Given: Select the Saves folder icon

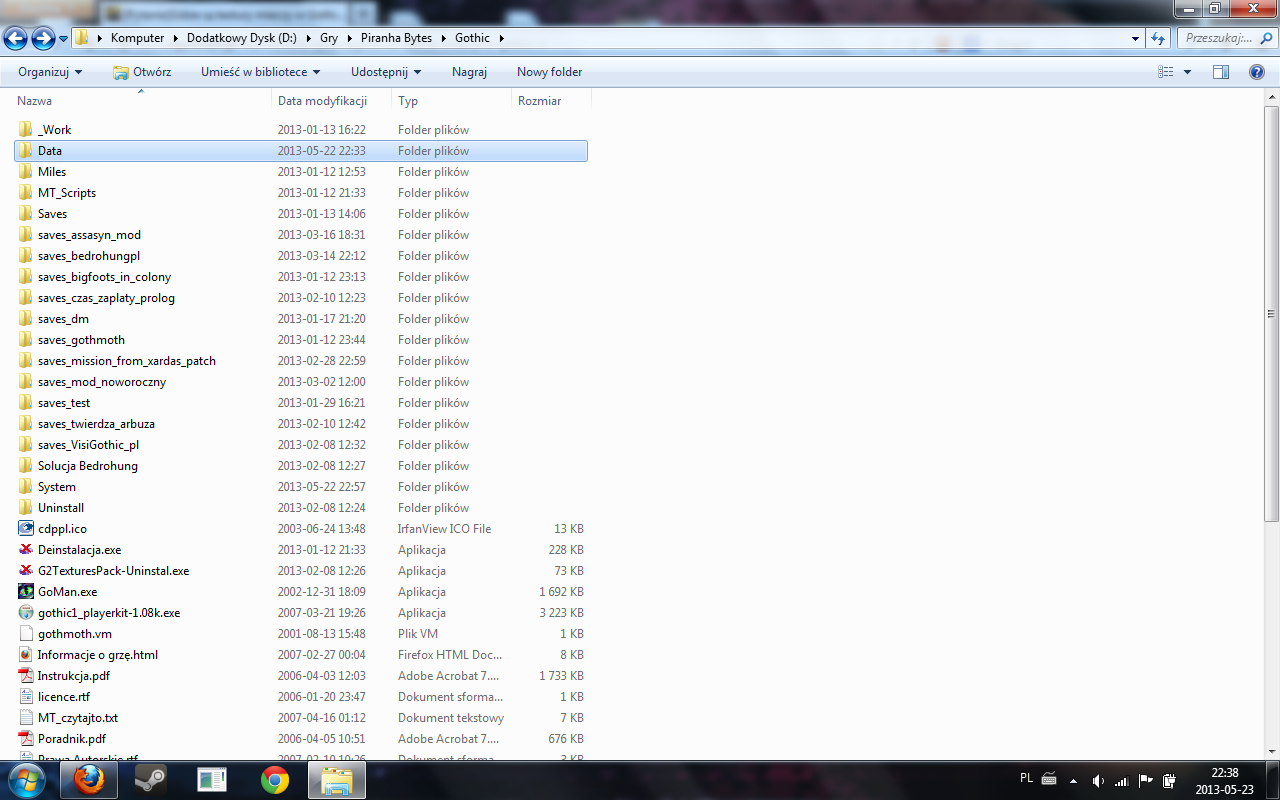Looking at the screenshot, I should [x=26, y=214].
